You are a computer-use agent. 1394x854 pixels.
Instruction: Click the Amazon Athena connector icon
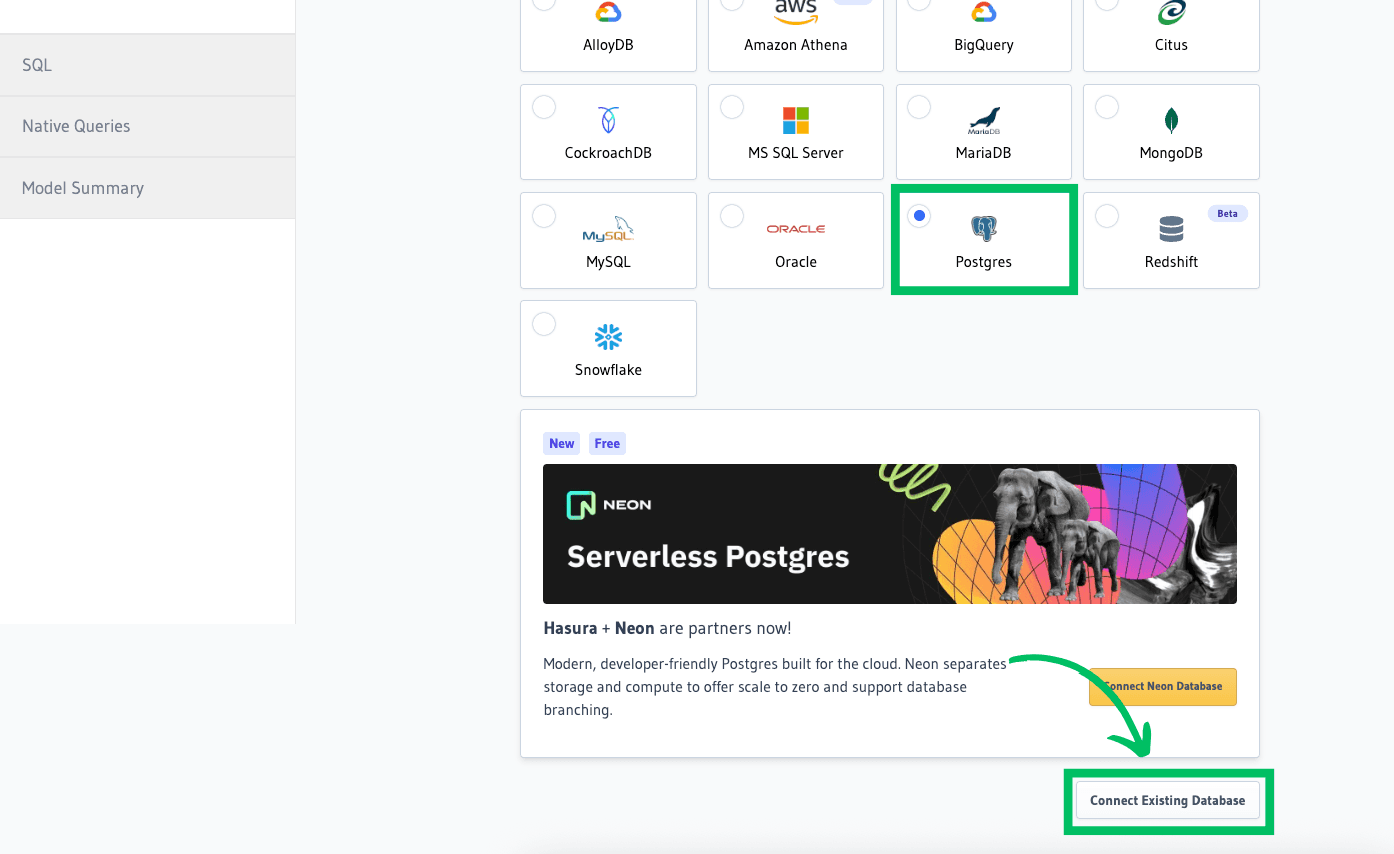pyautogui.click(x=795, y=10)
